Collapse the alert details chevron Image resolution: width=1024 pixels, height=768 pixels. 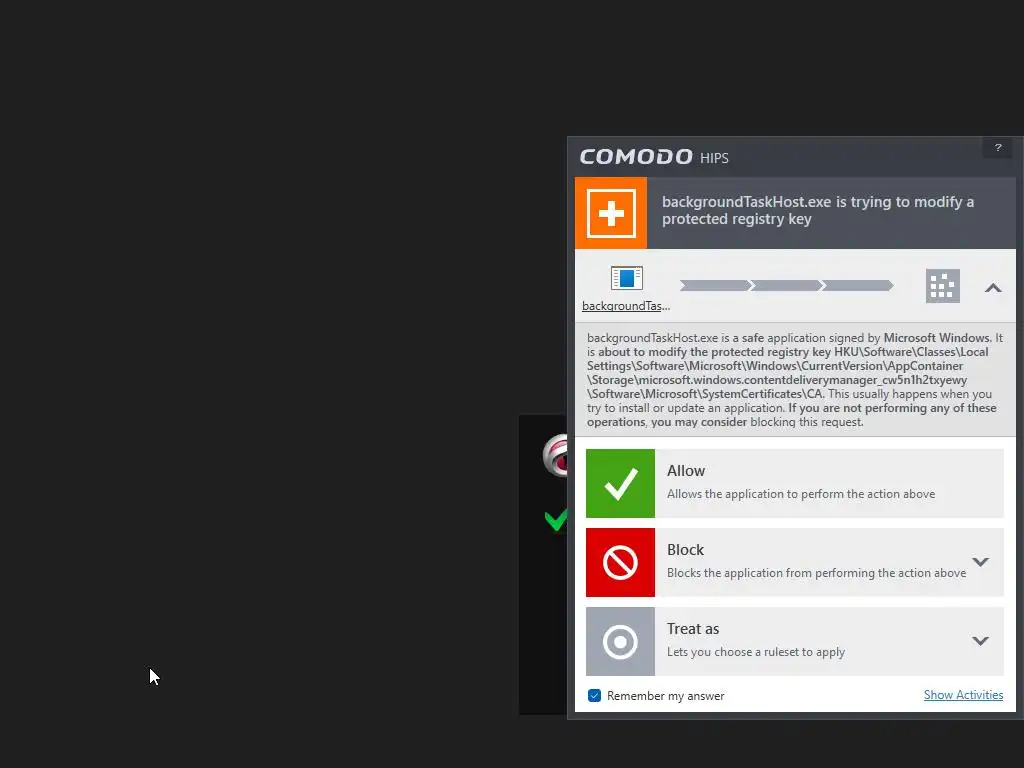(x=993, y=287)
